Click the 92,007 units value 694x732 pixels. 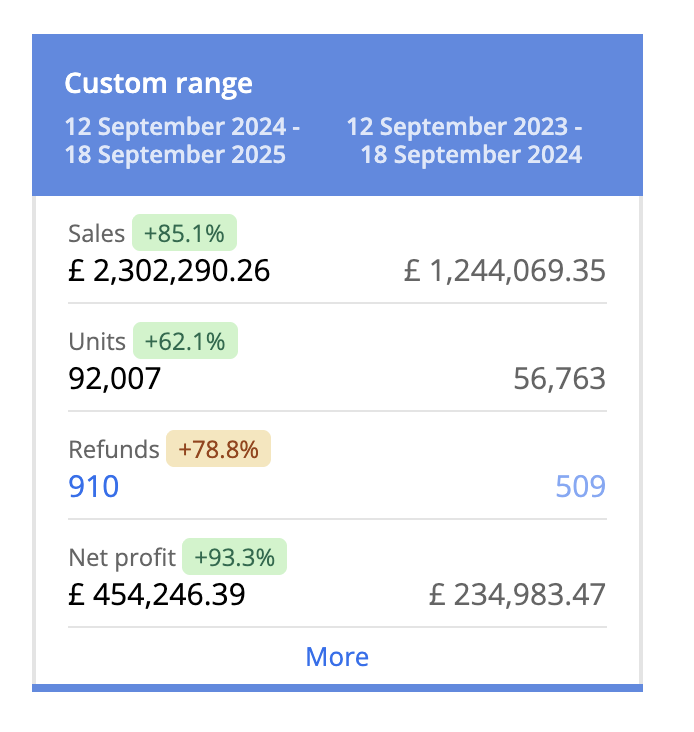114,379
